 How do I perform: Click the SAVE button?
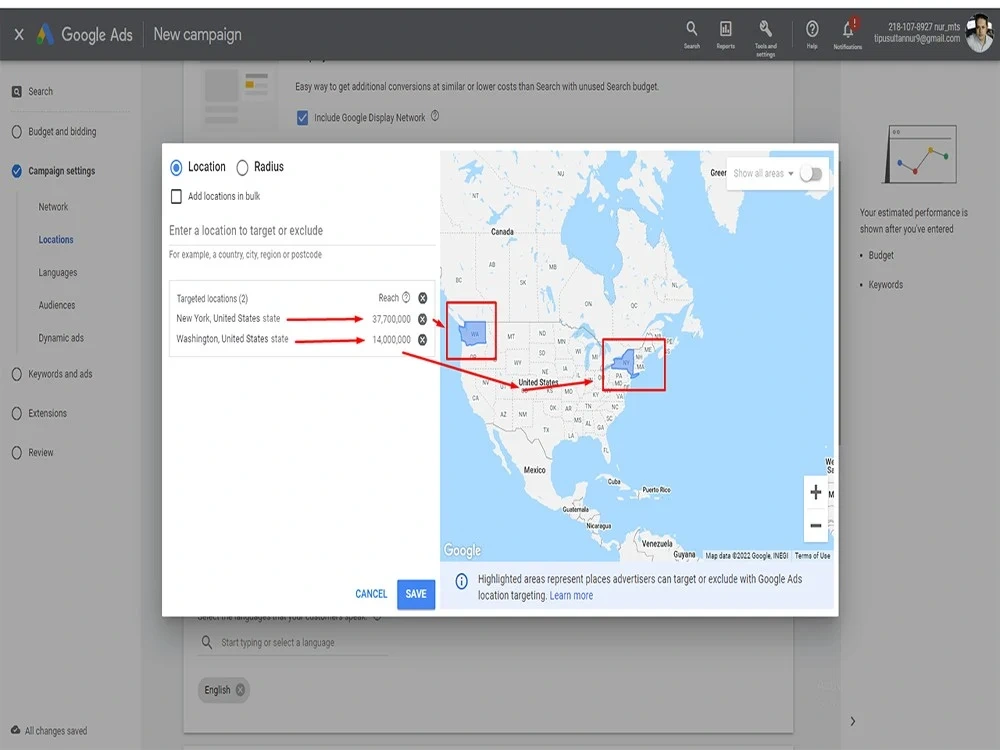point(416,594)
